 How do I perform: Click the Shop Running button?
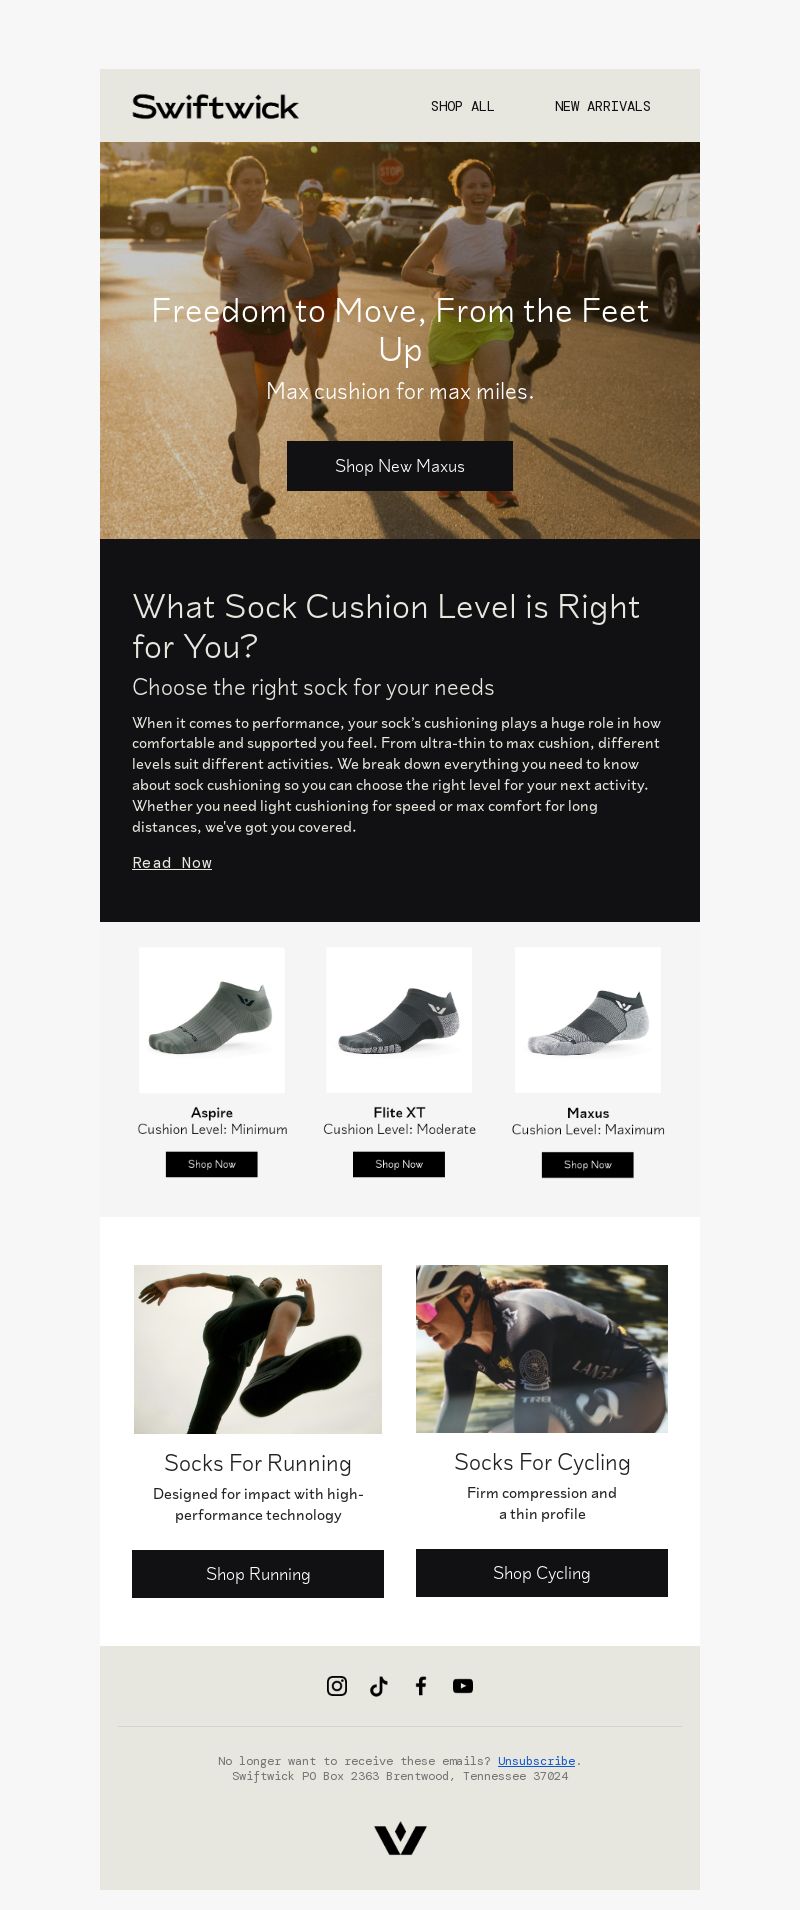pyautogui.click(x=258, y=1574)
